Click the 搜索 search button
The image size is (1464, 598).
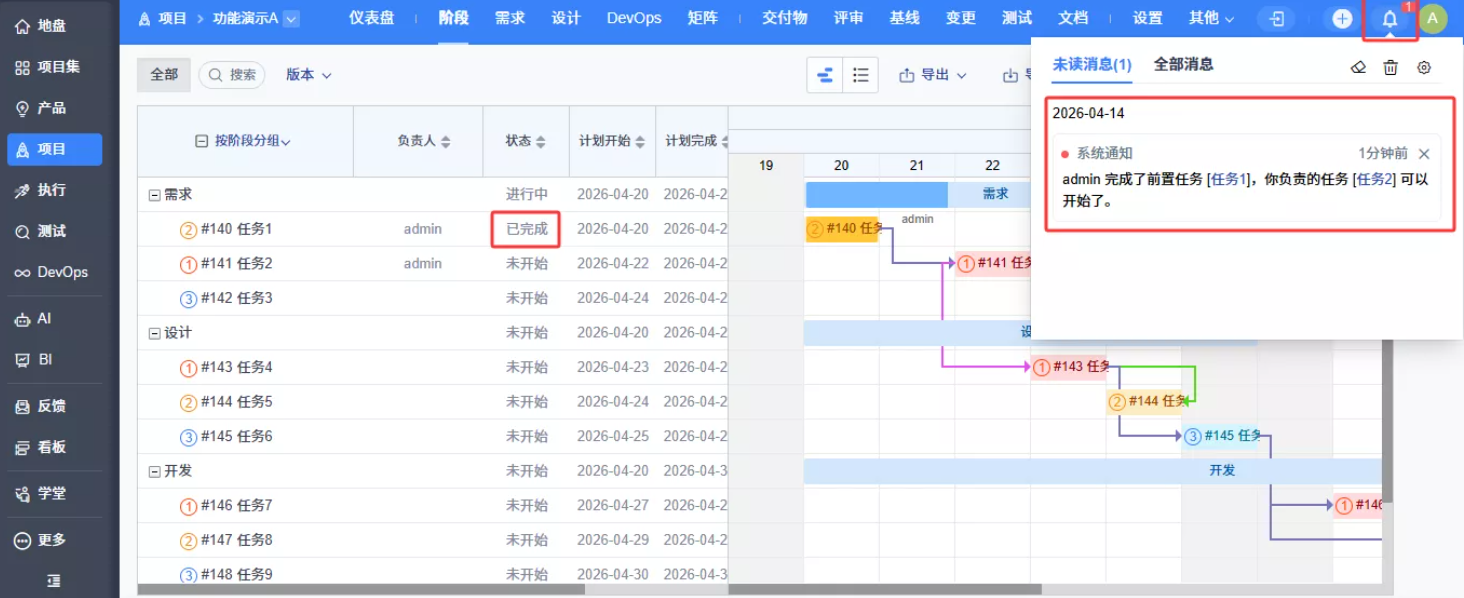tap(232, 75)
